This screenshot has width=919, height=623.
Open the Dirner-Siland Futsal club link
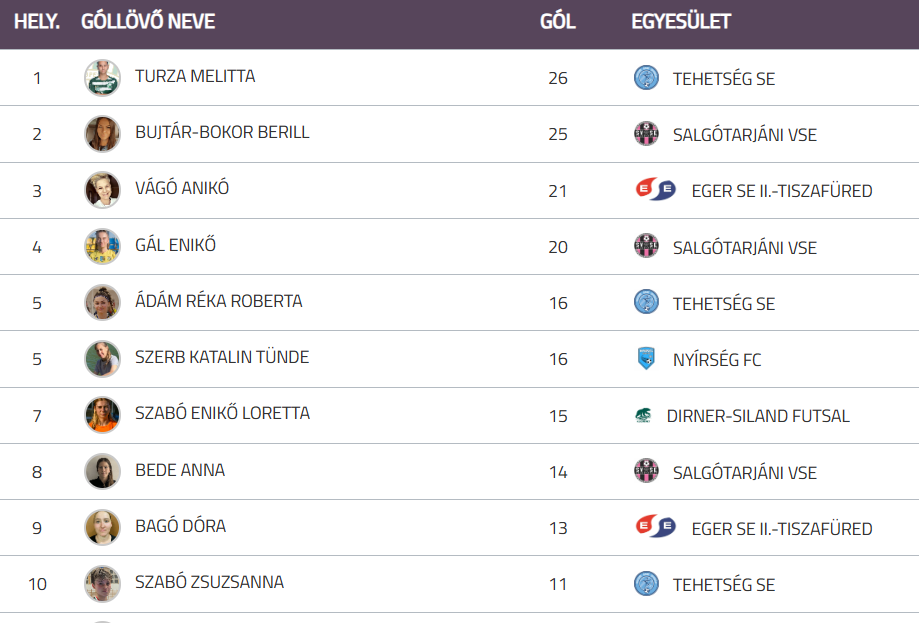pos(757,416)
